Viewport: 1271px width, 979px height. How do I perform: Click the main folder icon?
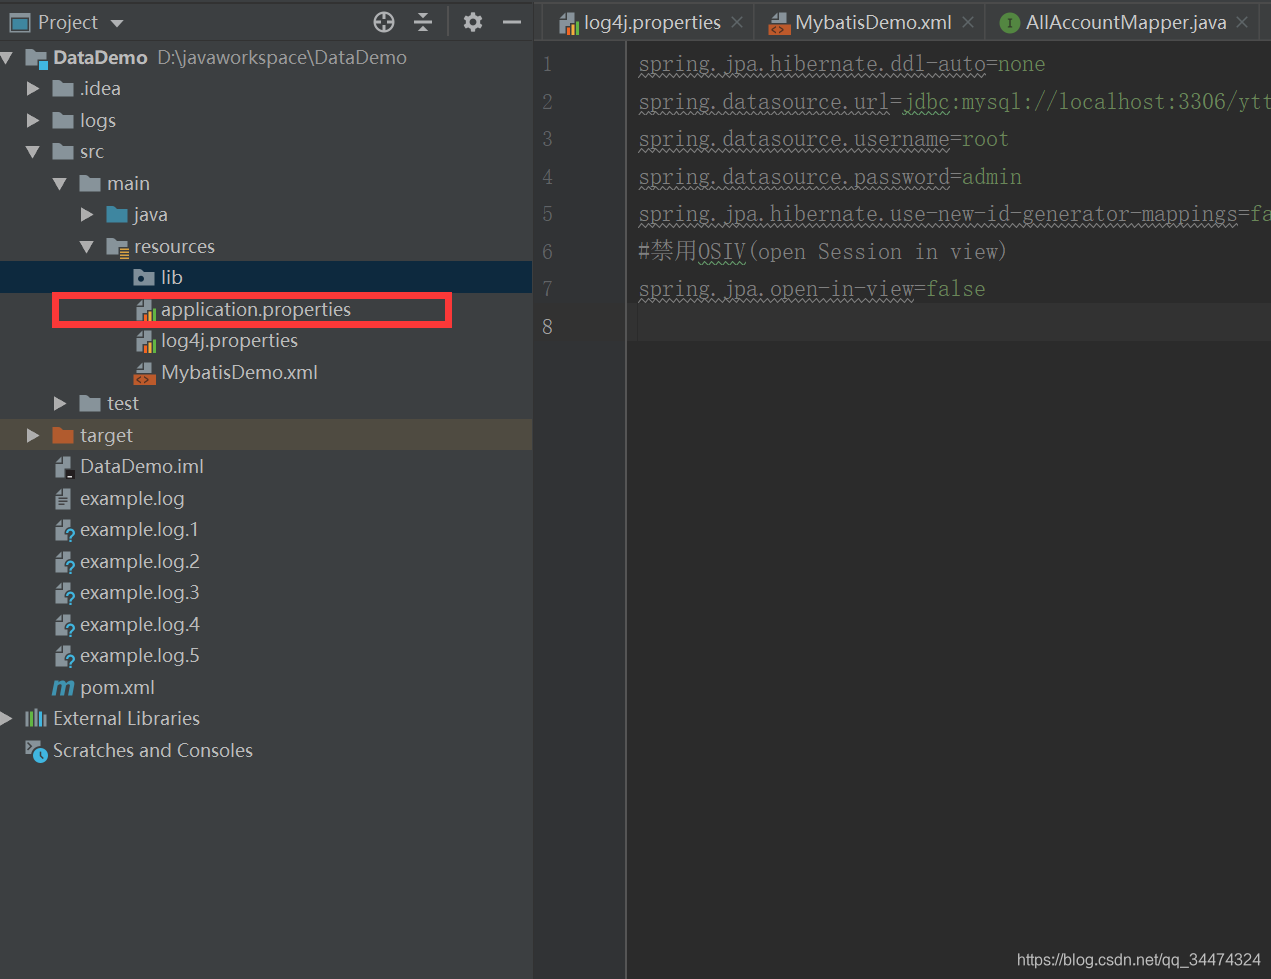pos(90,183)
